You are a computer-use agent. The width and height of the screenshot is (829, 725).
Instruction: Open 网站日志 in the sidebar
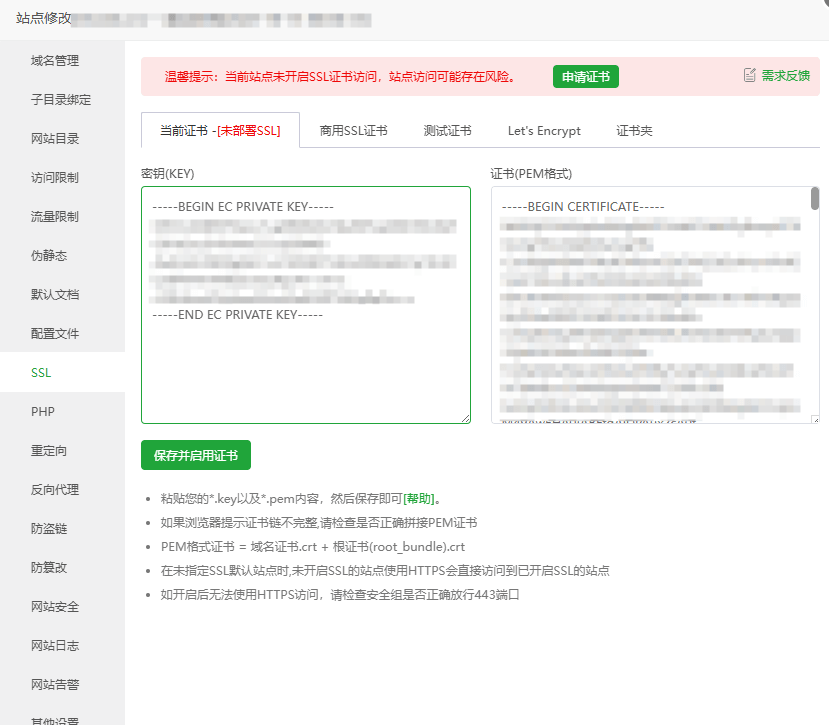click(55, 646)
